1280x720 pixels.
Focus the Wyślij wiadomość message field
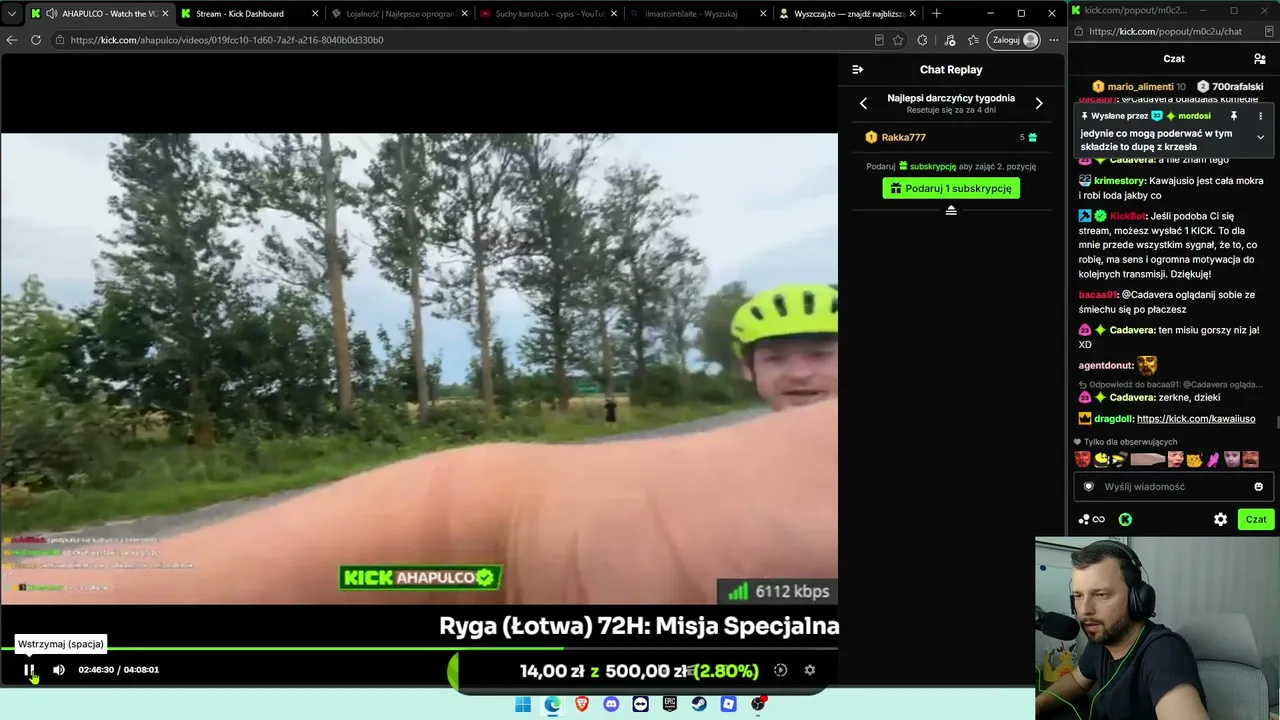[1172, 487]
